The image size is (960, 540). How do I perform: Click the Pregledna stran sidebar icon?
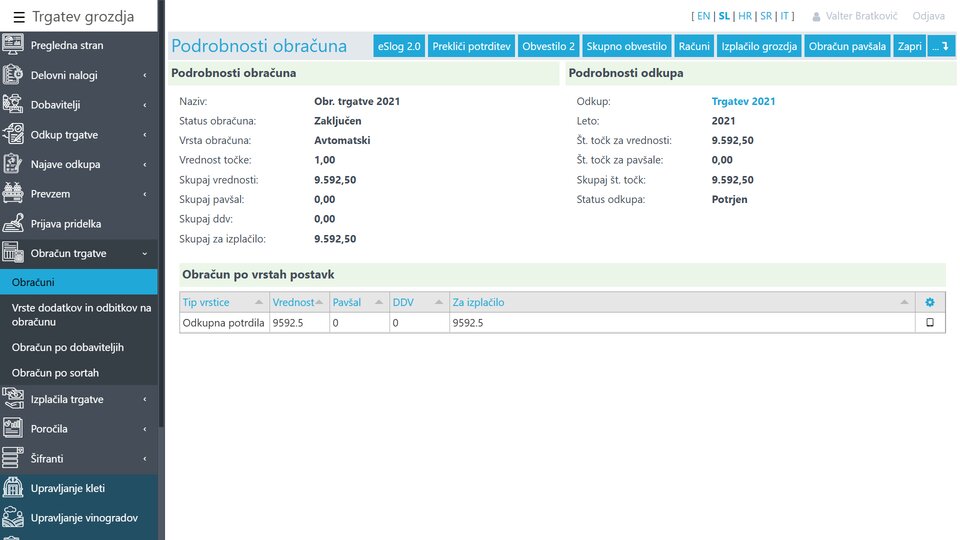pos(13,45)
